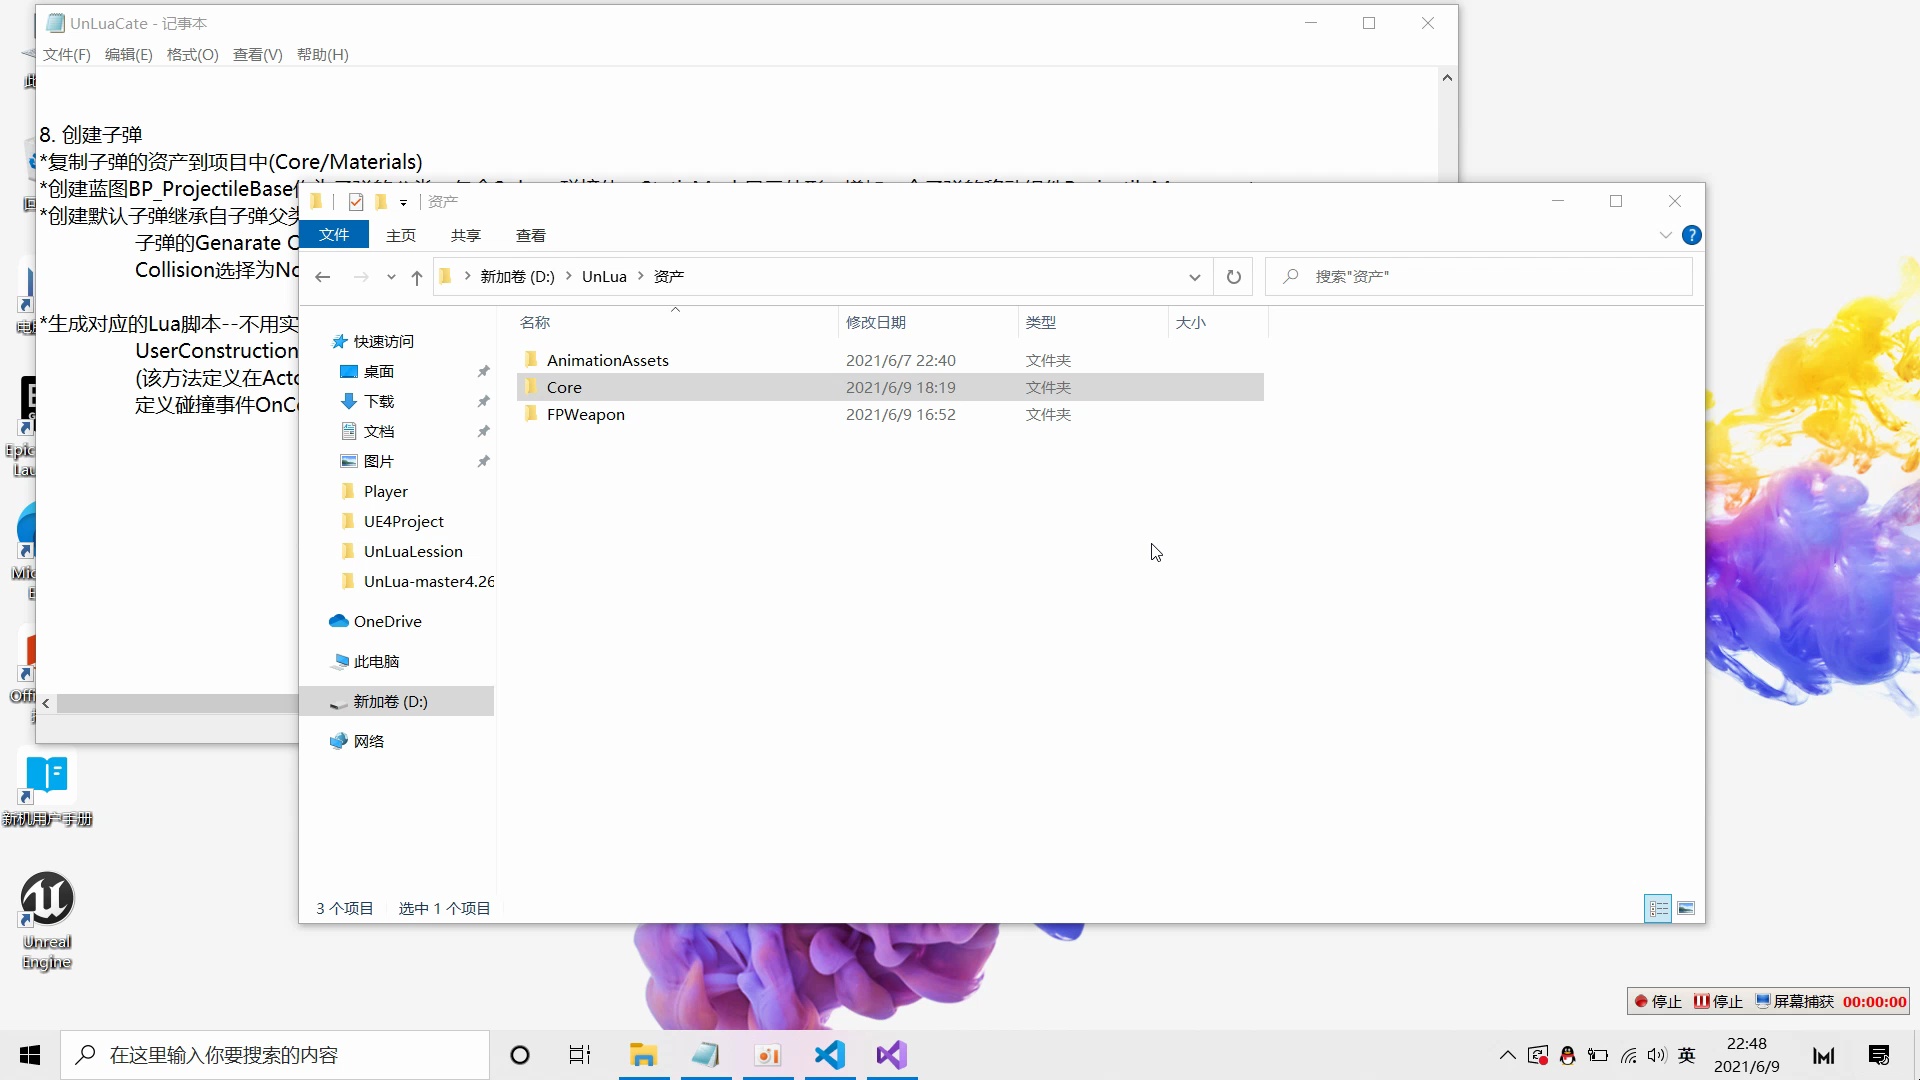
Task: Click the Explorer help question mark button
Action: [x=1692, y=235]
